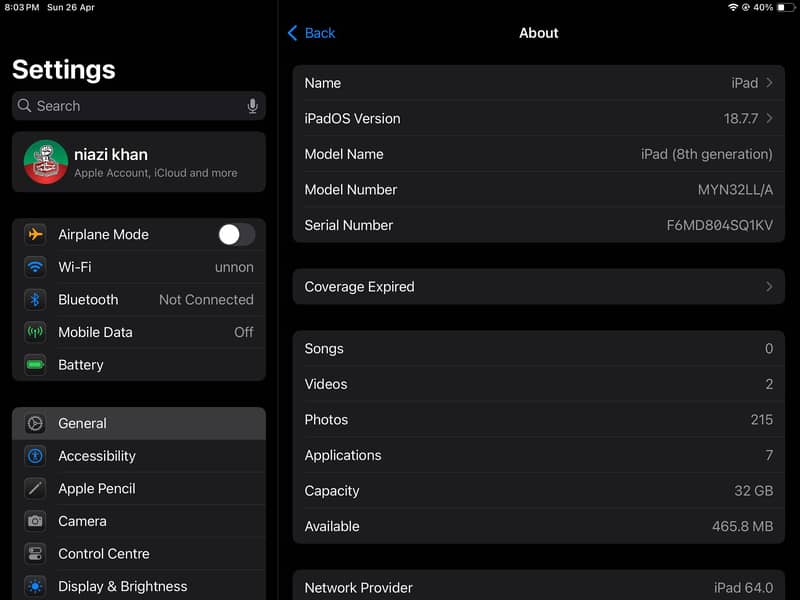Open Apple Pencil settings
800x600 pixels.
(x=139, y=489)
